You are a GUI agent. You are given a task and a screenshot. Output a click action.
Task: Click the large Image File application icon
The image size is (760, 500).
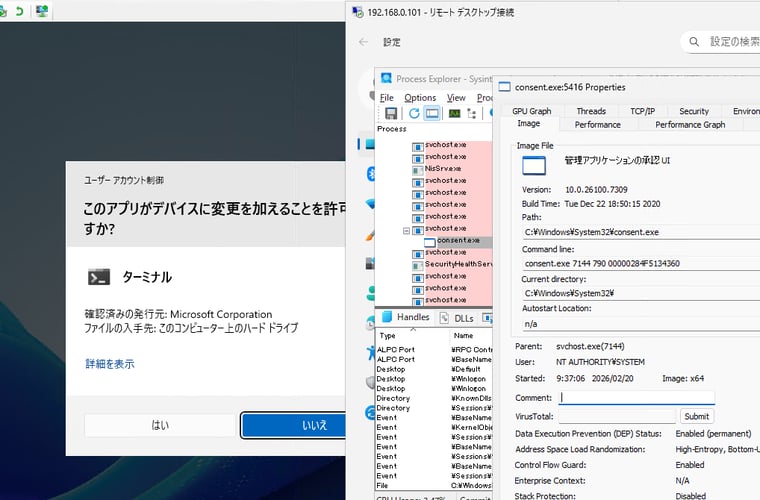[x=534, y=166]
